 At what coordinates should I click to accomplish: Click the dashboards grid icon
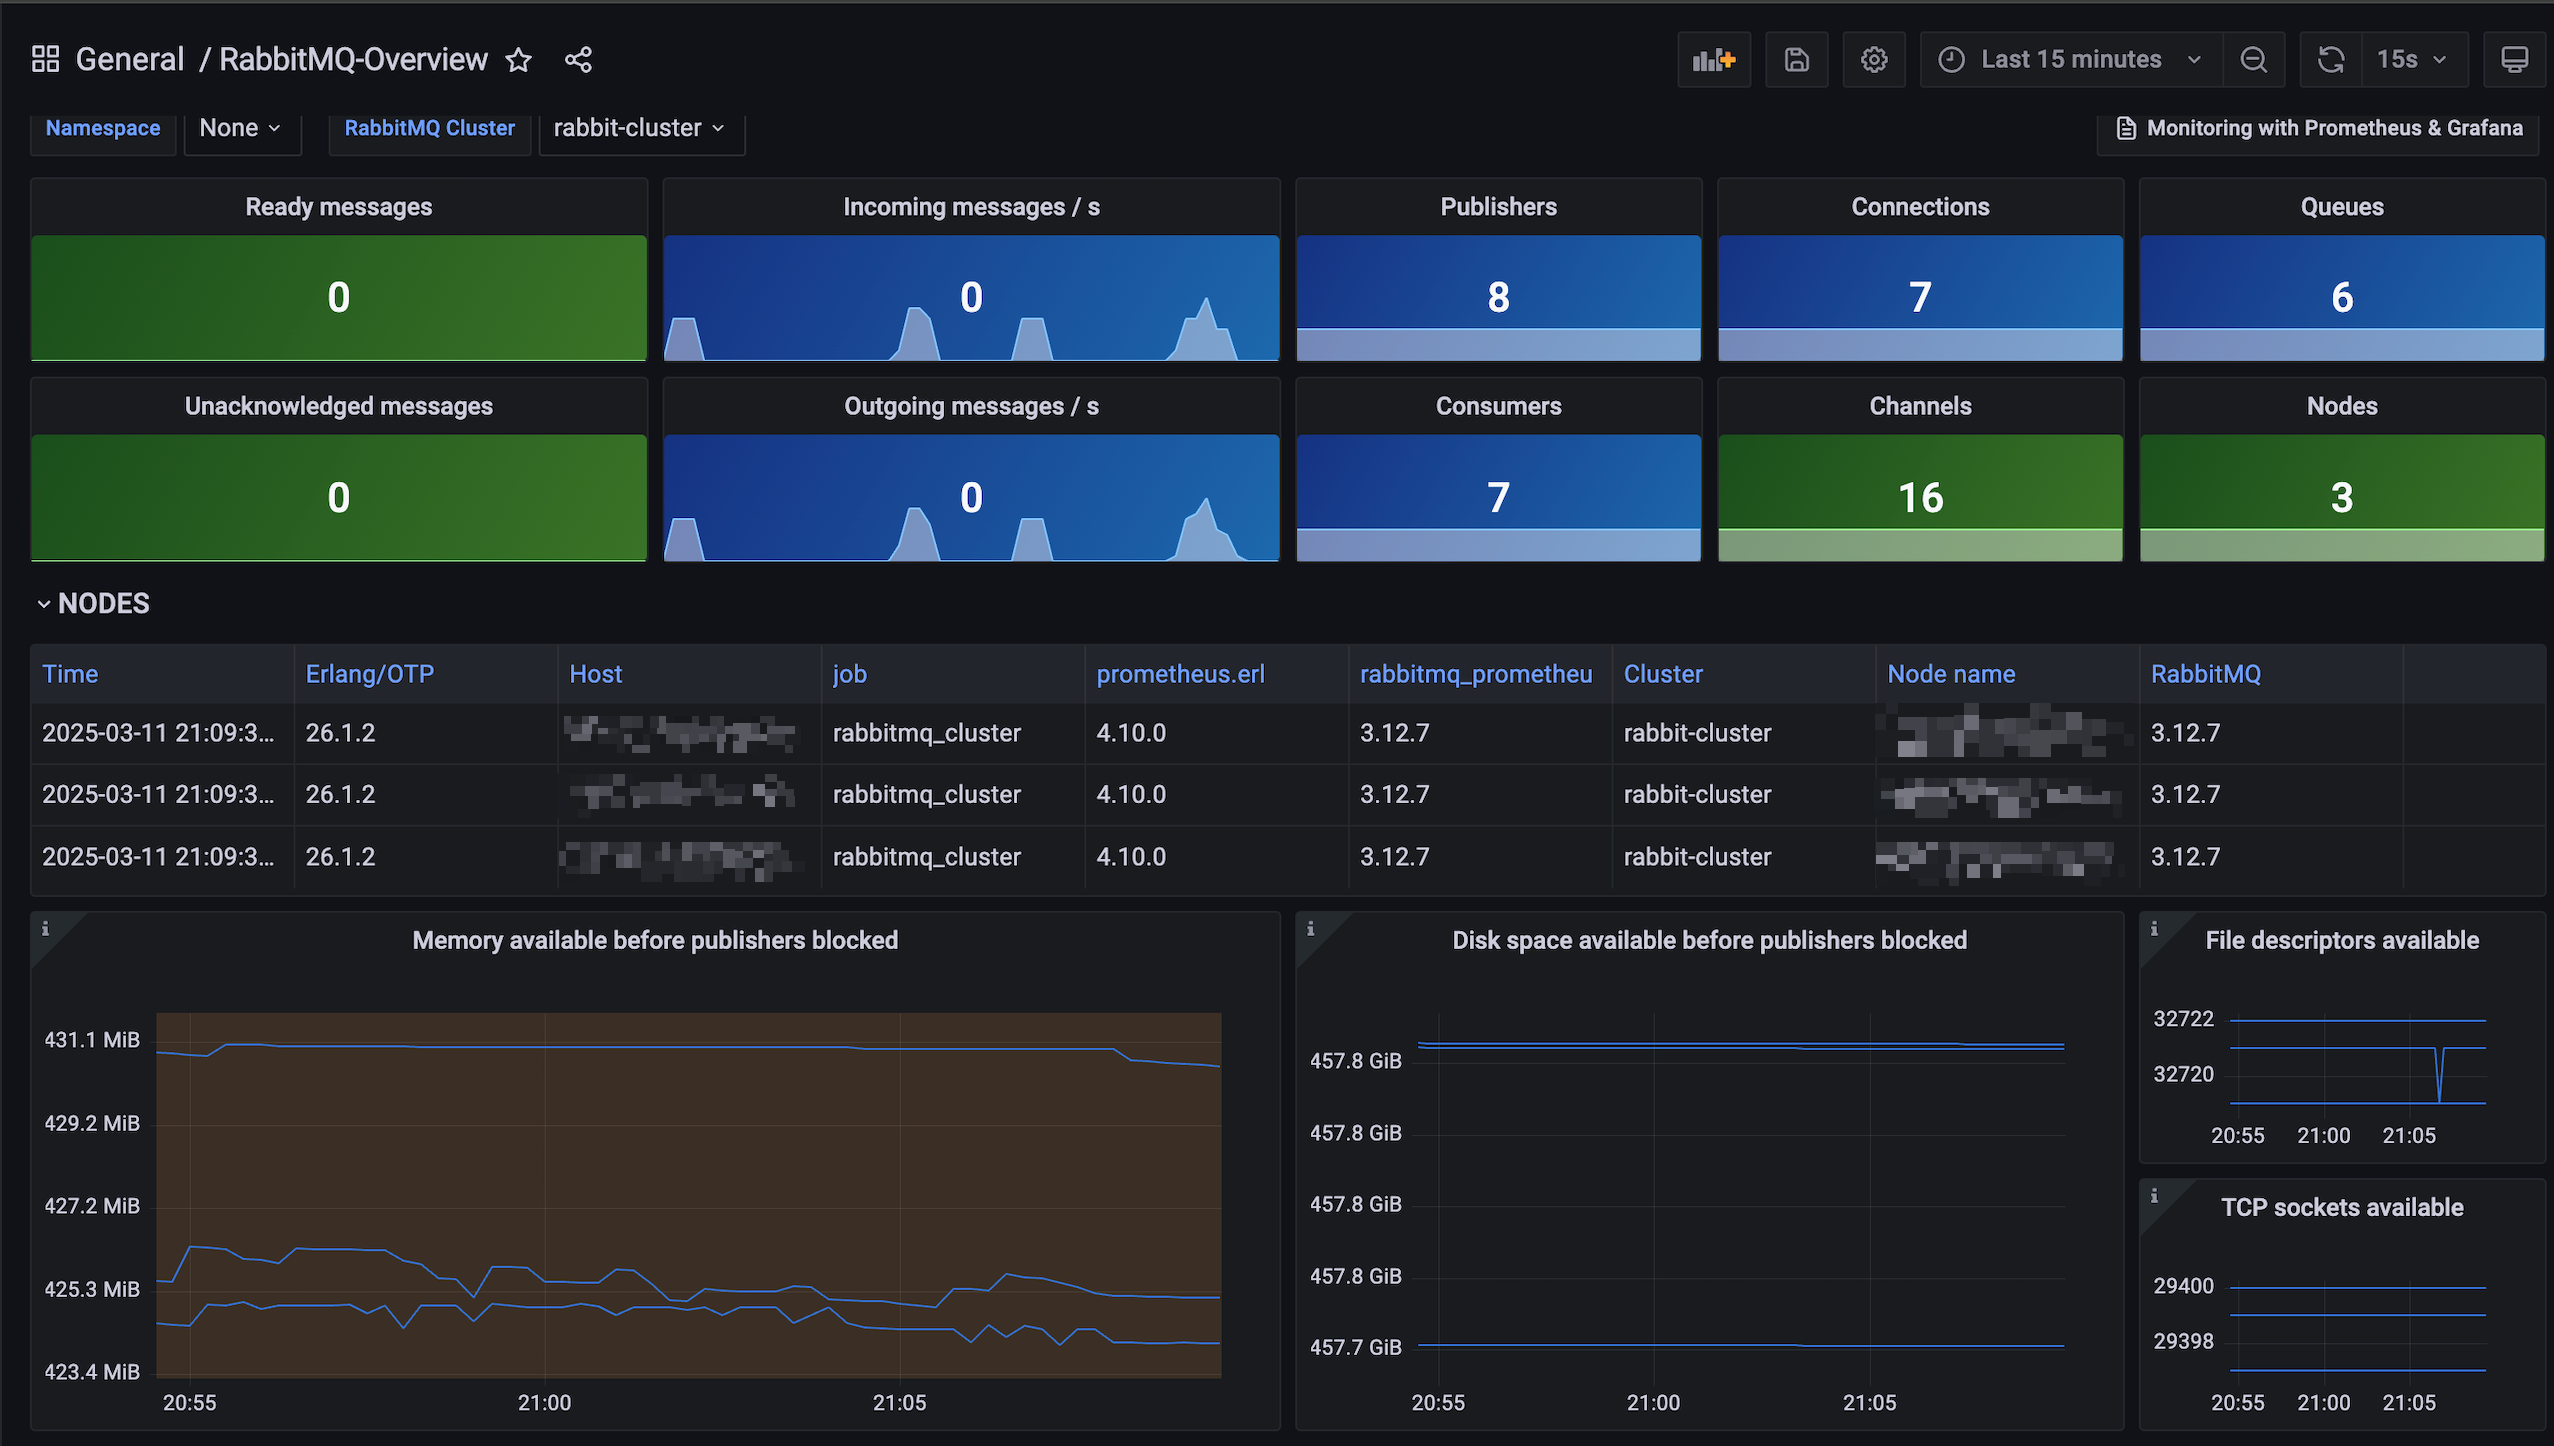pyautogui.click(x=45, y=59)
